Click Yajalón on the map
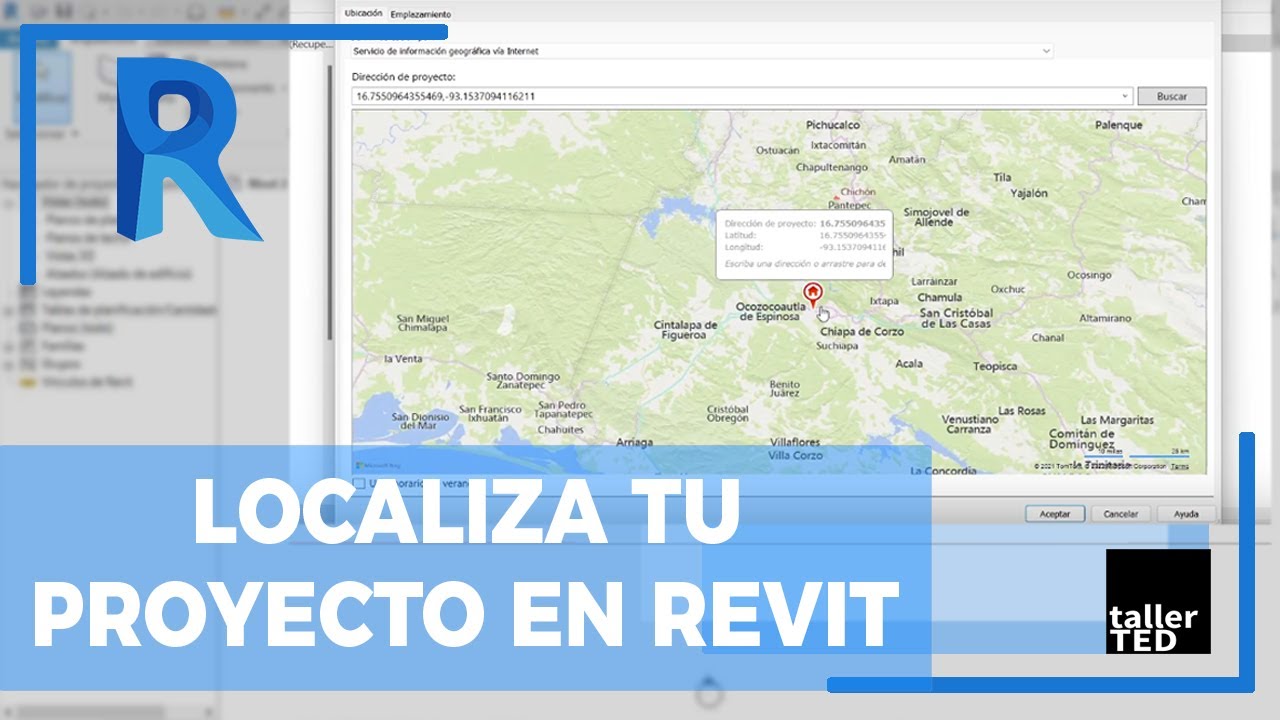 [x=1028, y=193]
